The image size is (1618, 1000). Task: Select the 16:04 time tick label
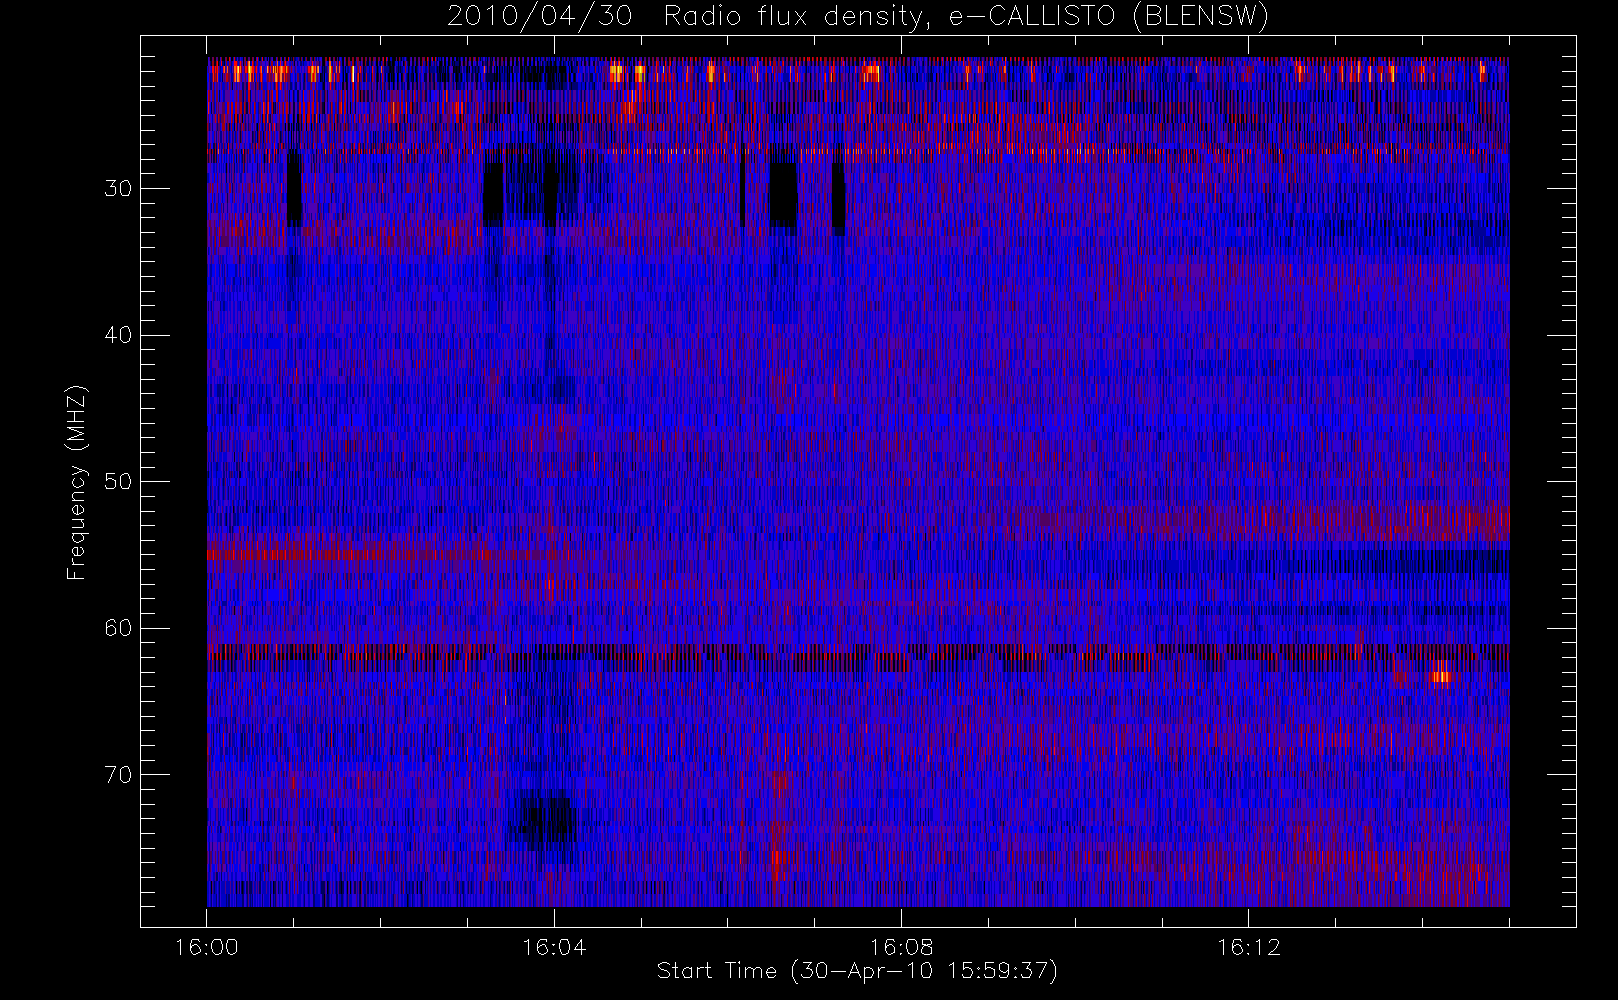(553, 947)
